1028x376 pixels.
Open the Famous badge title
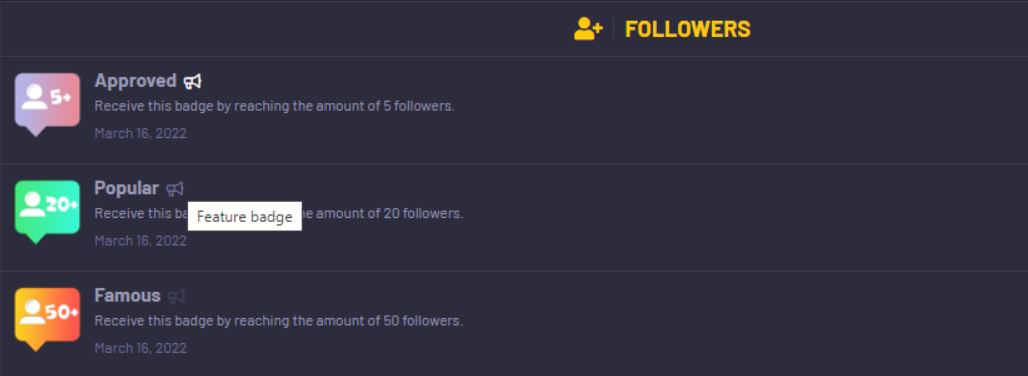pos(127,296)
